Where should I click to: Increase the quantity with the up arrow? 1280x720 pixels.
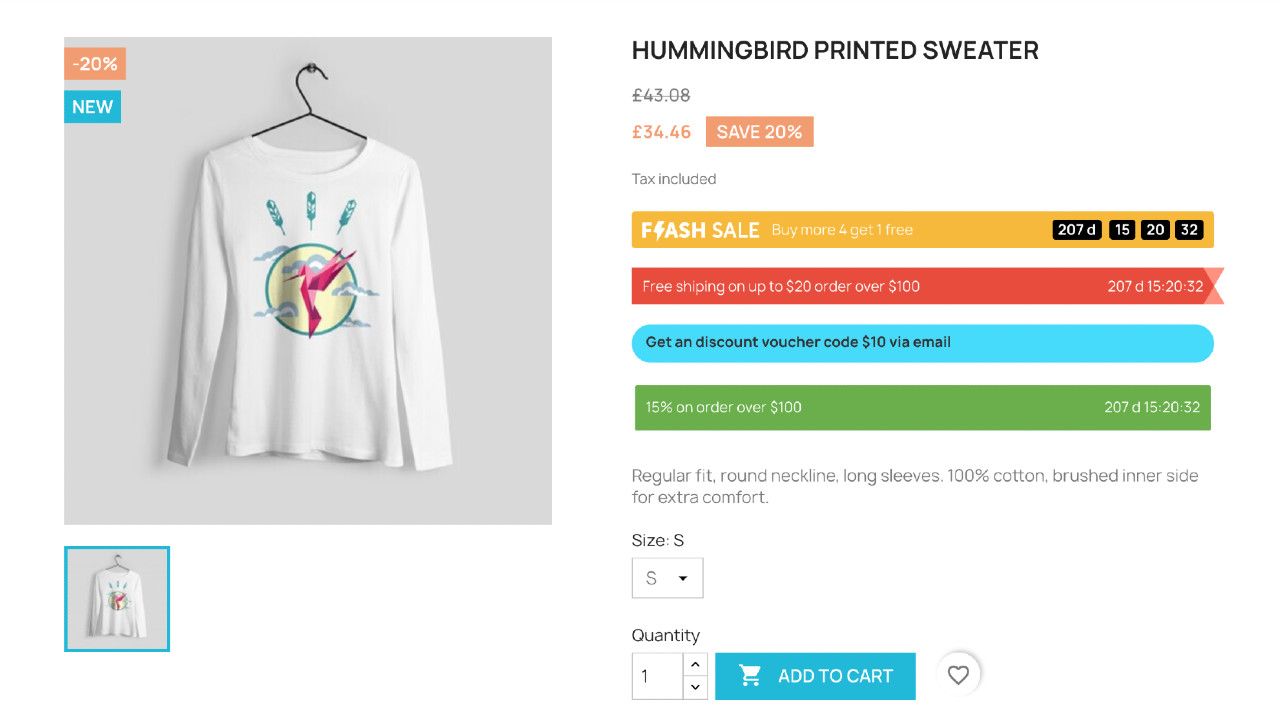(695, 664)
